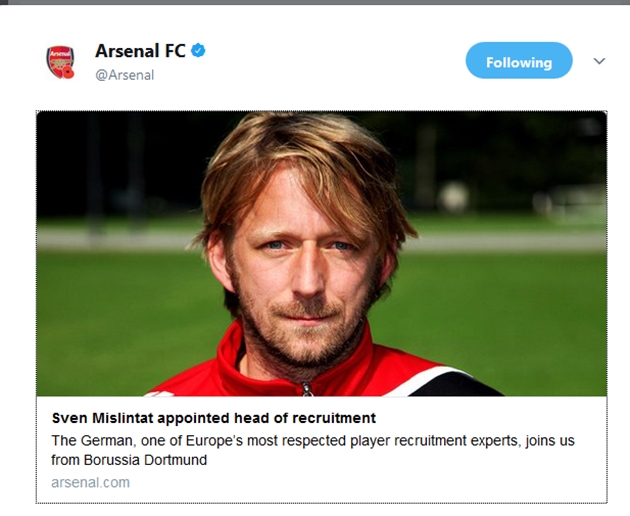Click the blue verified checkmark badge

point(199,50)
